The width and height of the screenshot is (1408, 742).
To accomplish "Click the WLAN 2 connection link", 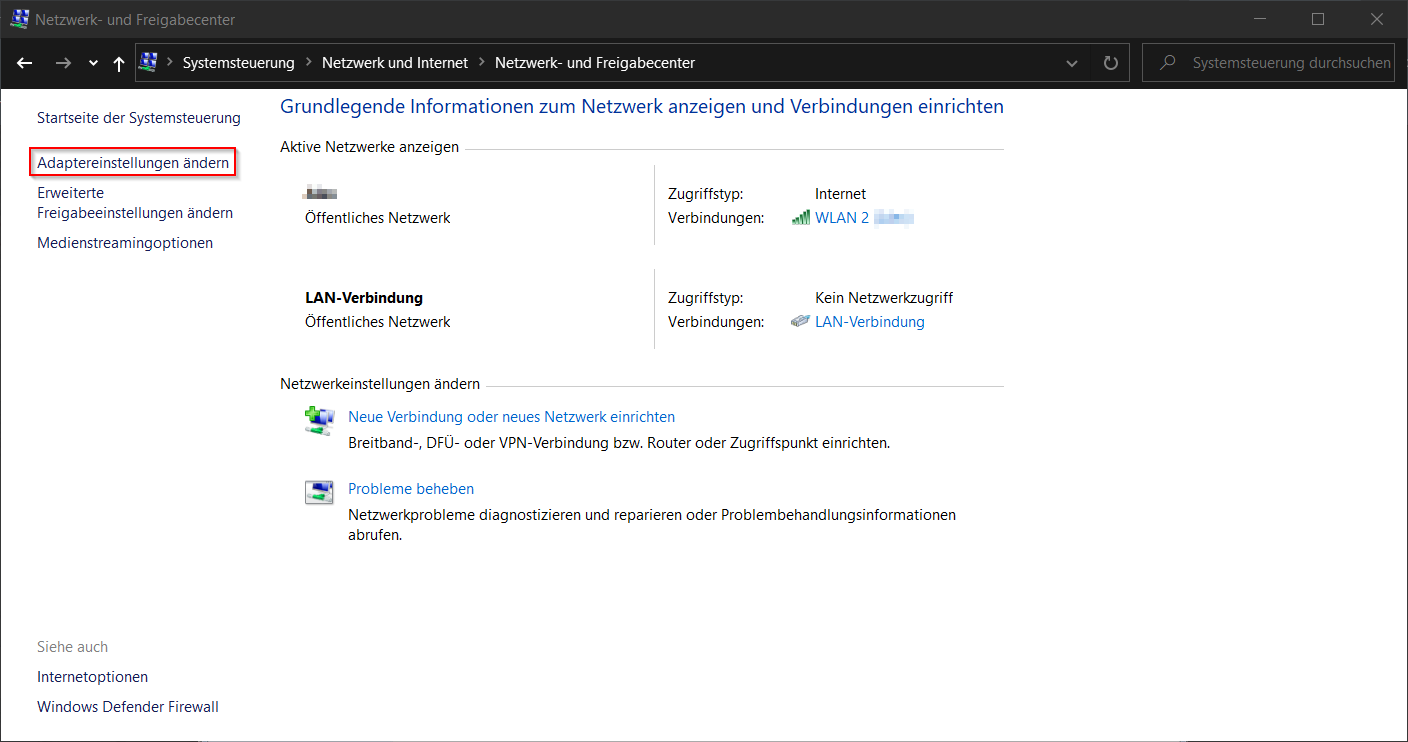I will [842, 218].
